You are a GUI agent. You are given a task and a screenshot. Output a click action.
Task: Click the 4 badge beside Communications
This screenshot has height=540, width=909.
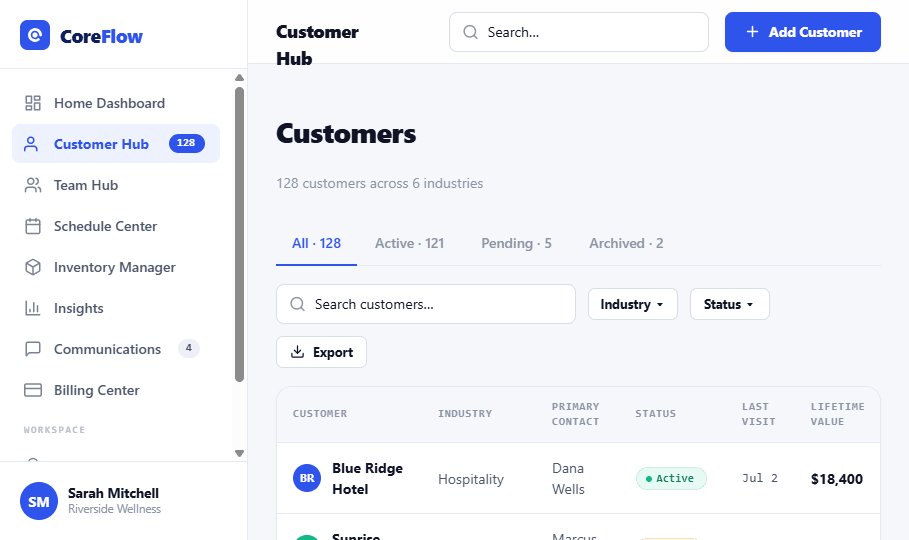pyautogui.click(x=188, y=349)
